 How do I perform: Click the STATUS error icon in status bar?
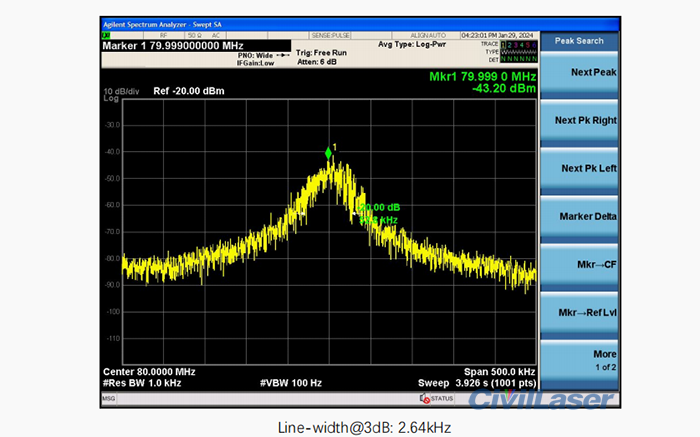(424, 399)
